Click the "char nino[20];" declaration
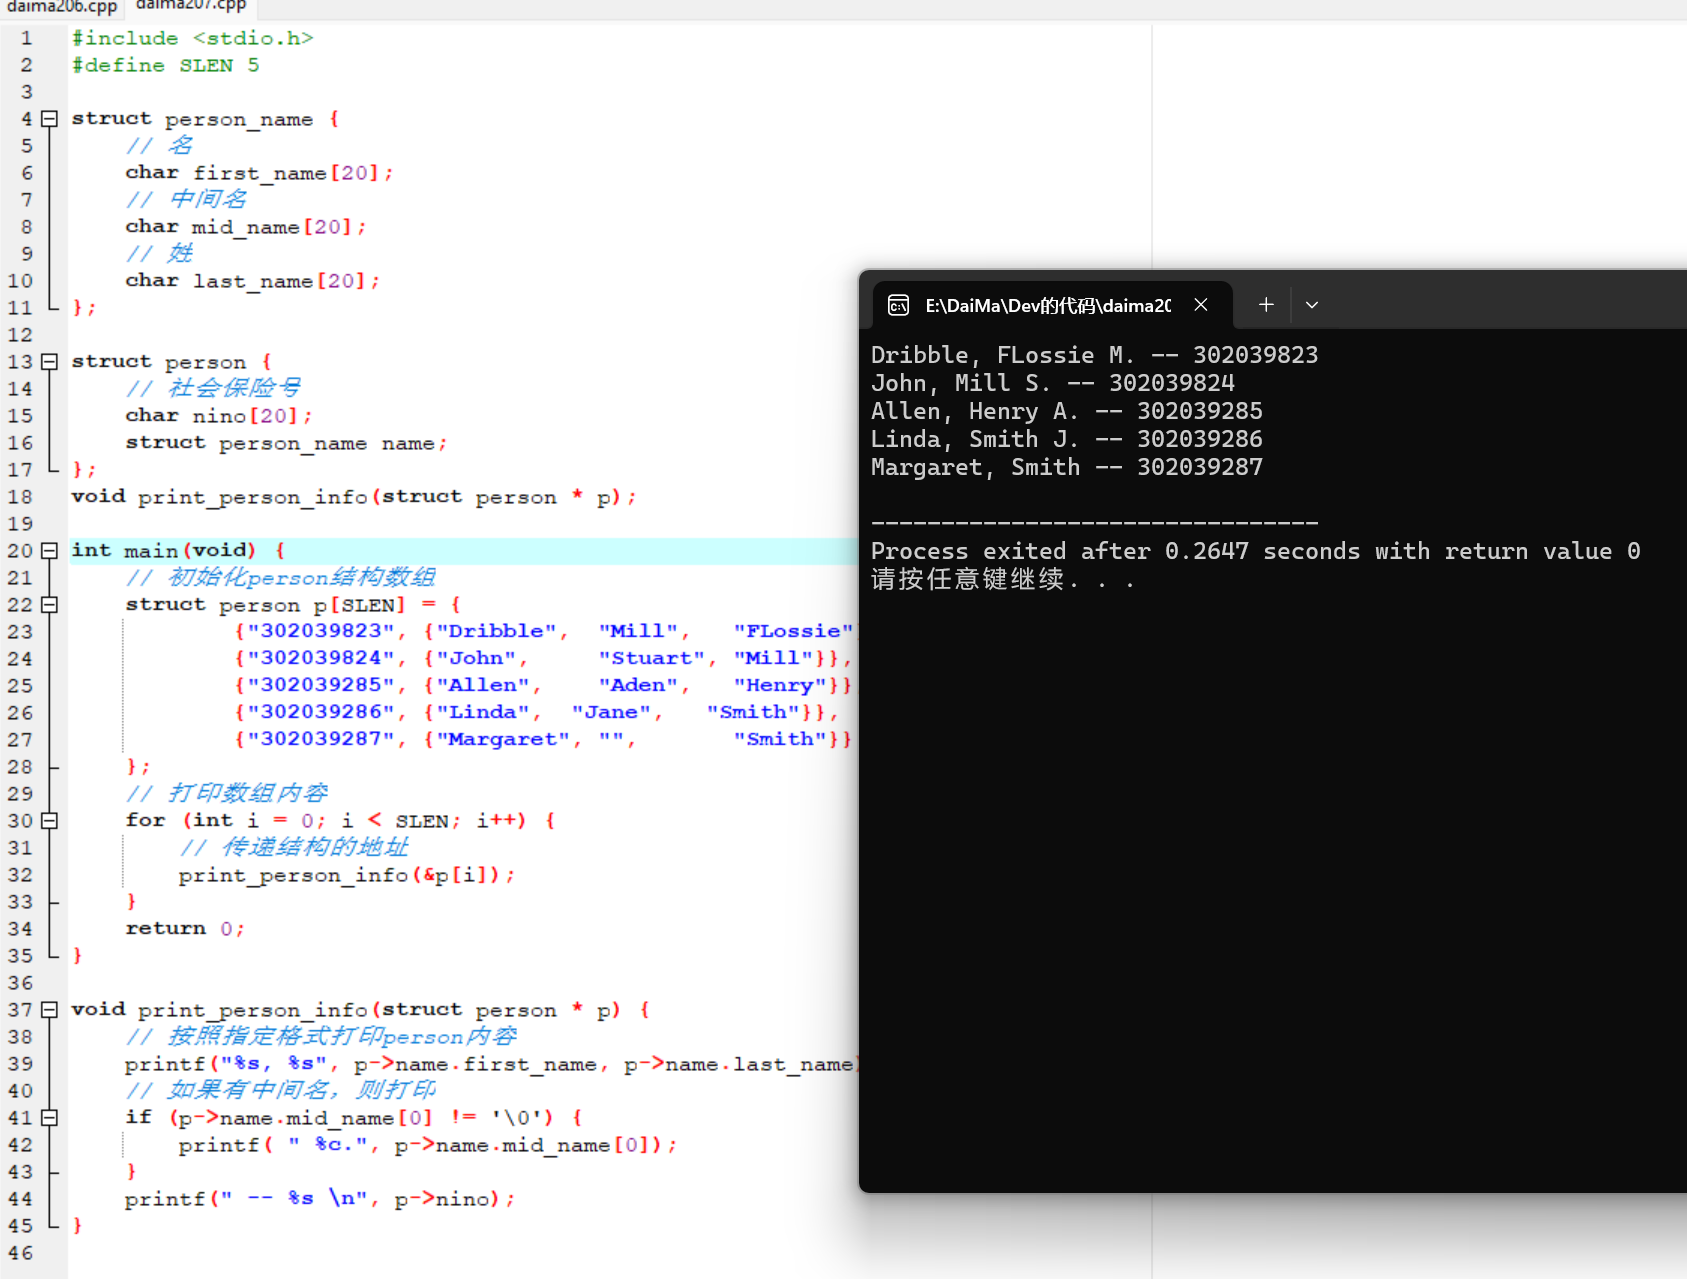This screenshot has width=1687, height=1279. (x=219, y=416)
